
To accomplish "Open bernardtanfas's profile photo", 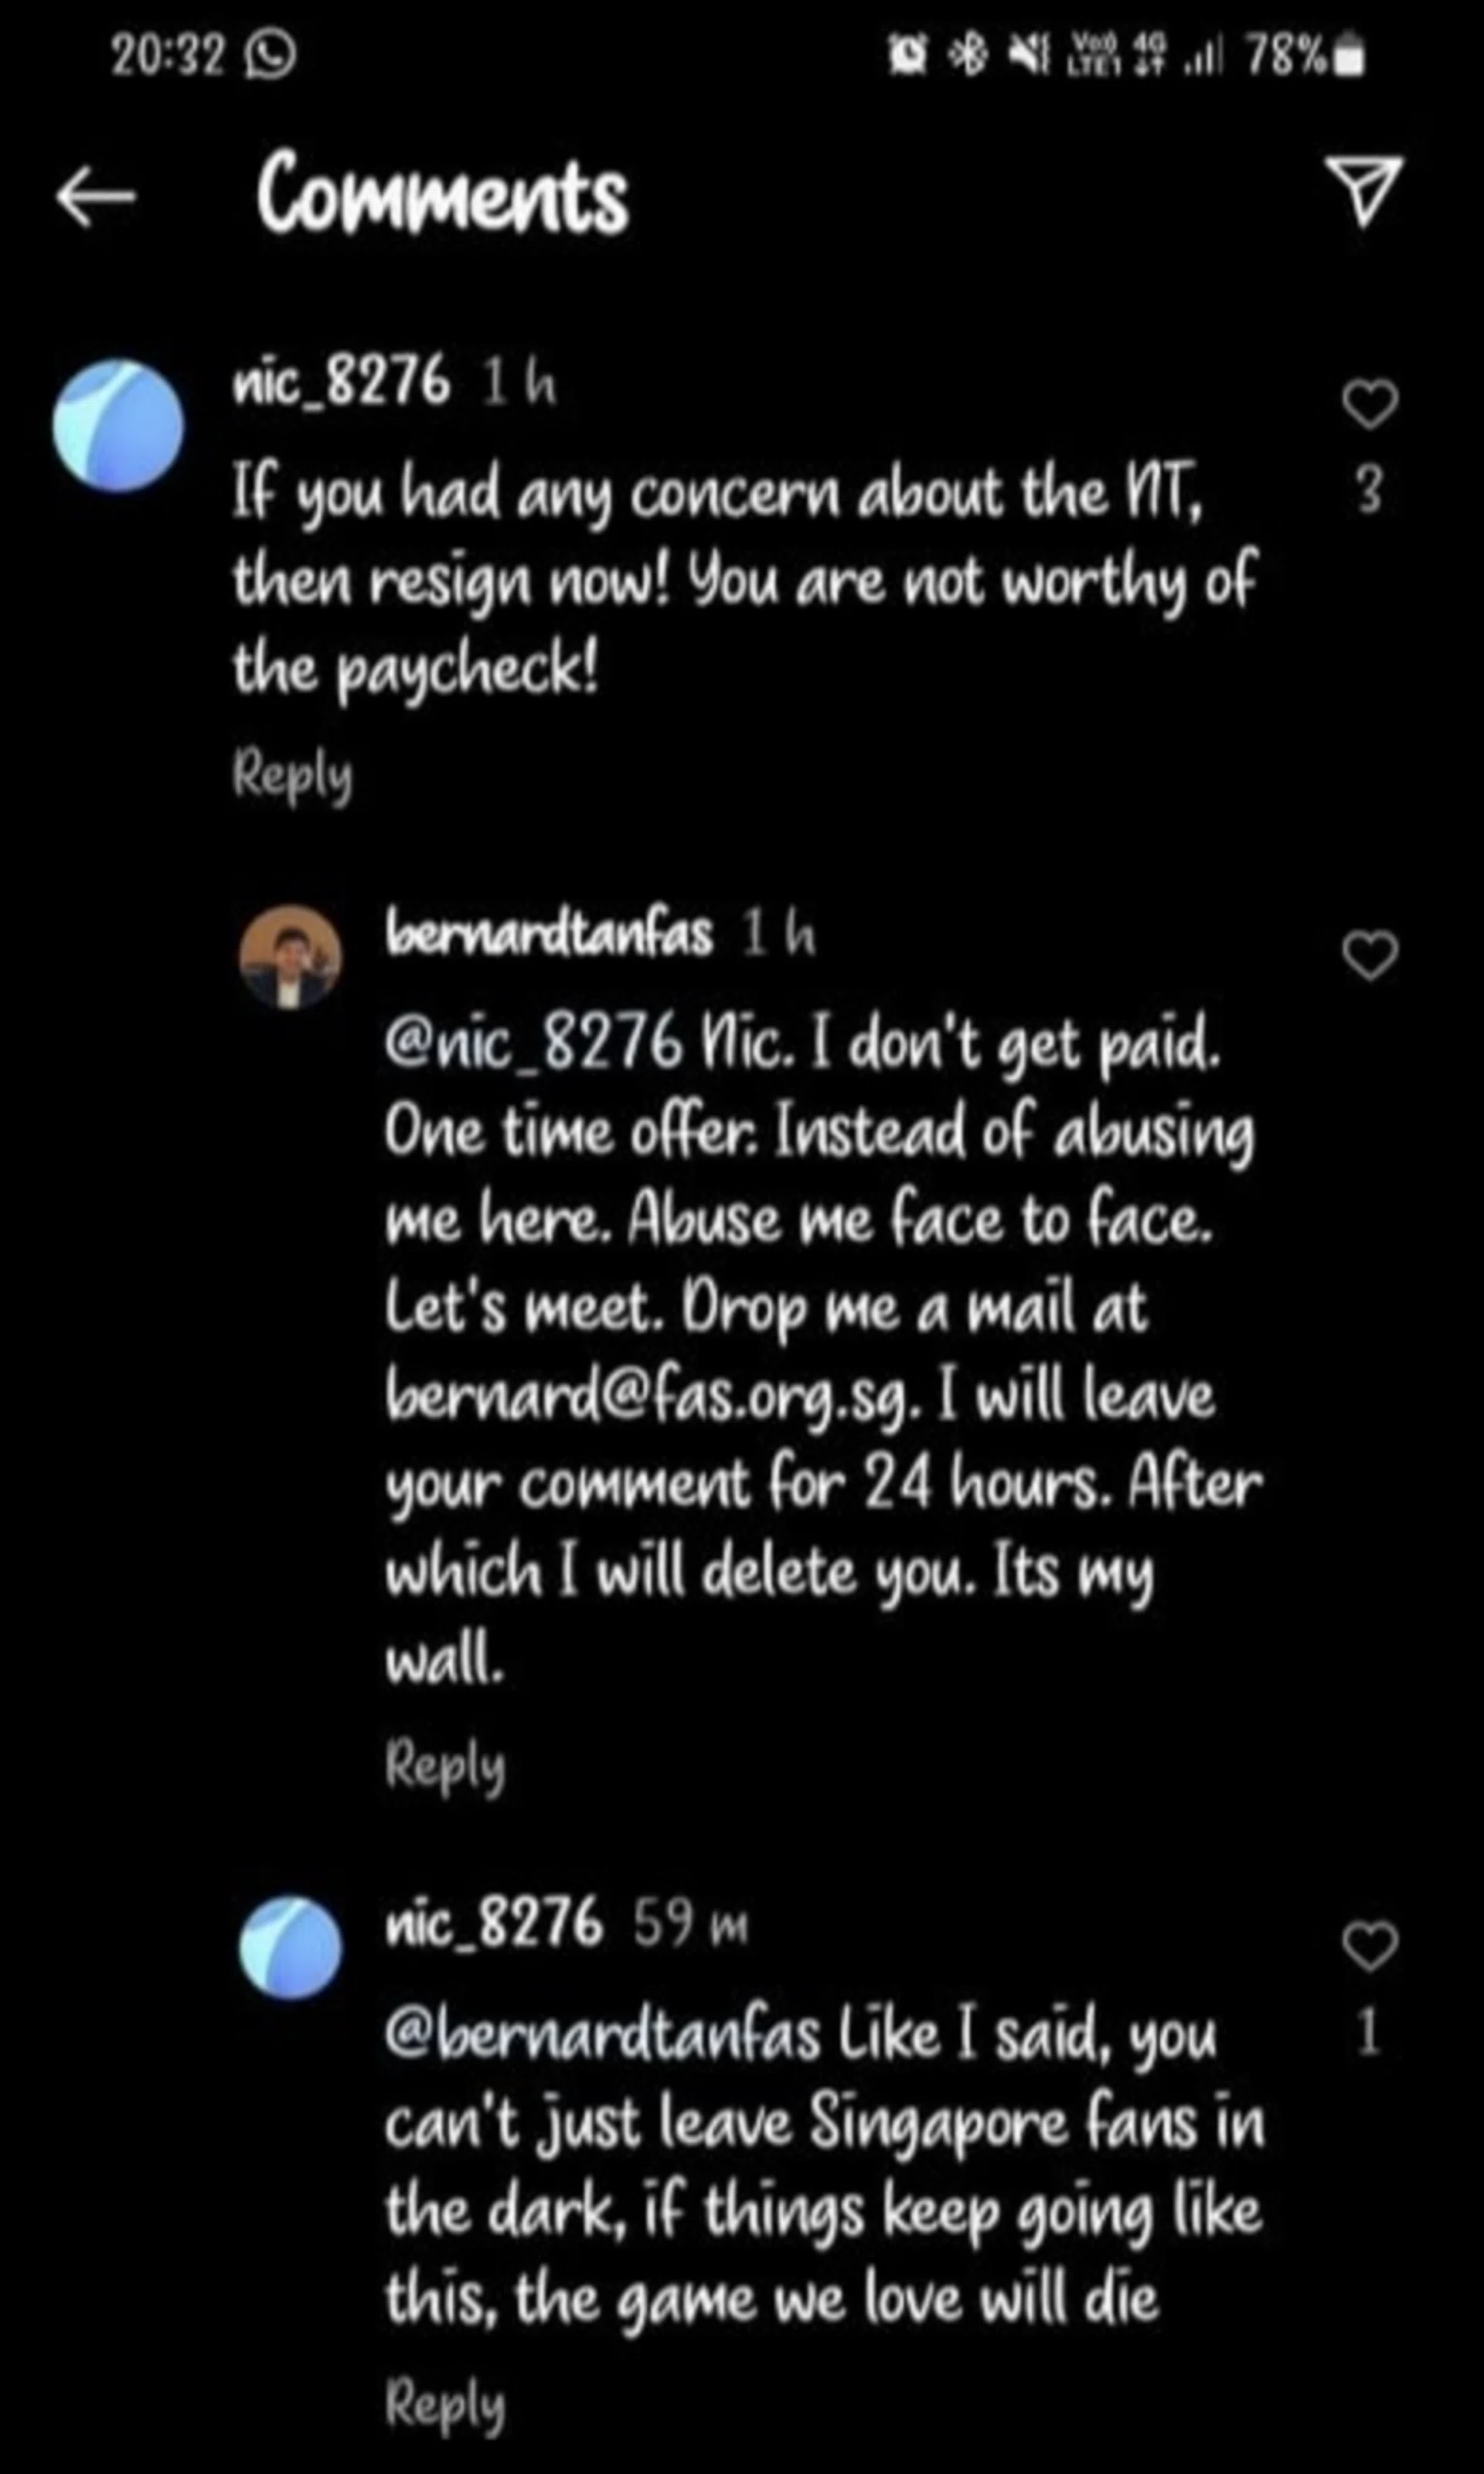I will [290, 957].
